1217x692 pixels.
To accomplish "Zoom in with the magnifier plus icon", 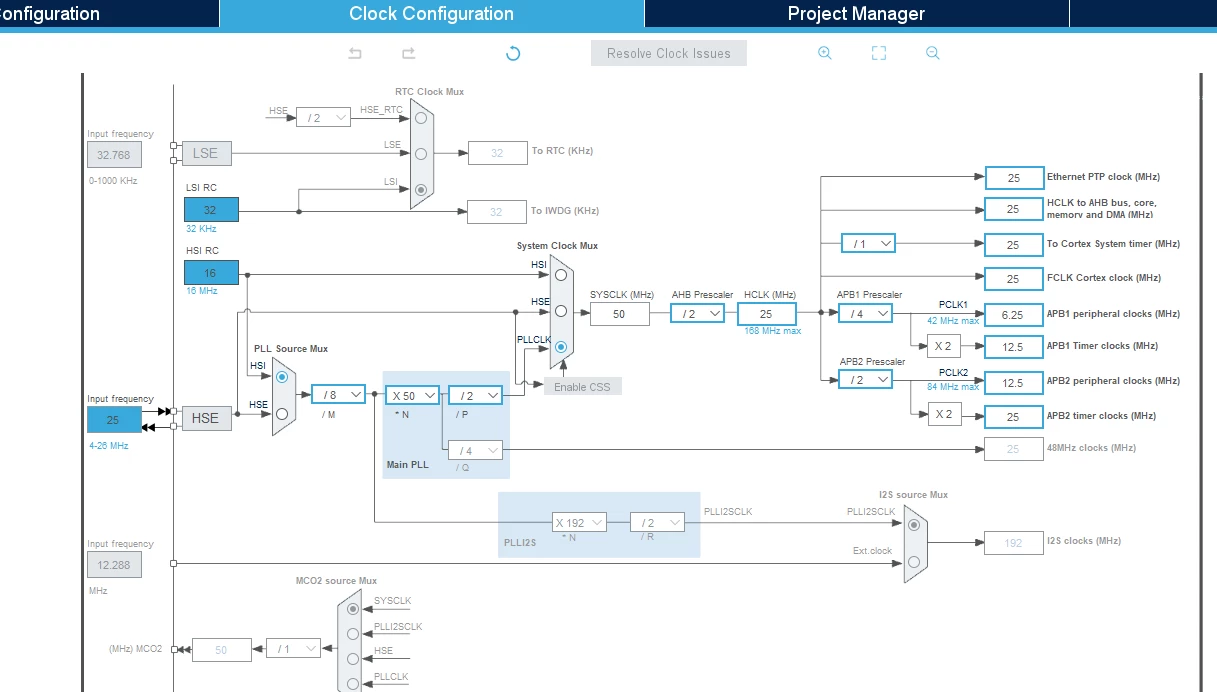I will (x=825, y=53).
